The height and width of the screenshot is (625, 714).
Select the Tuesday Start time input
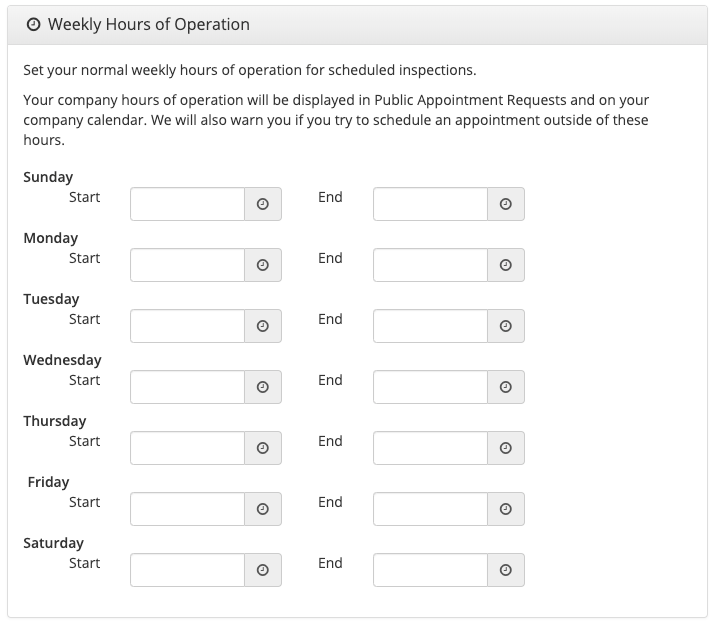point(188,326)
